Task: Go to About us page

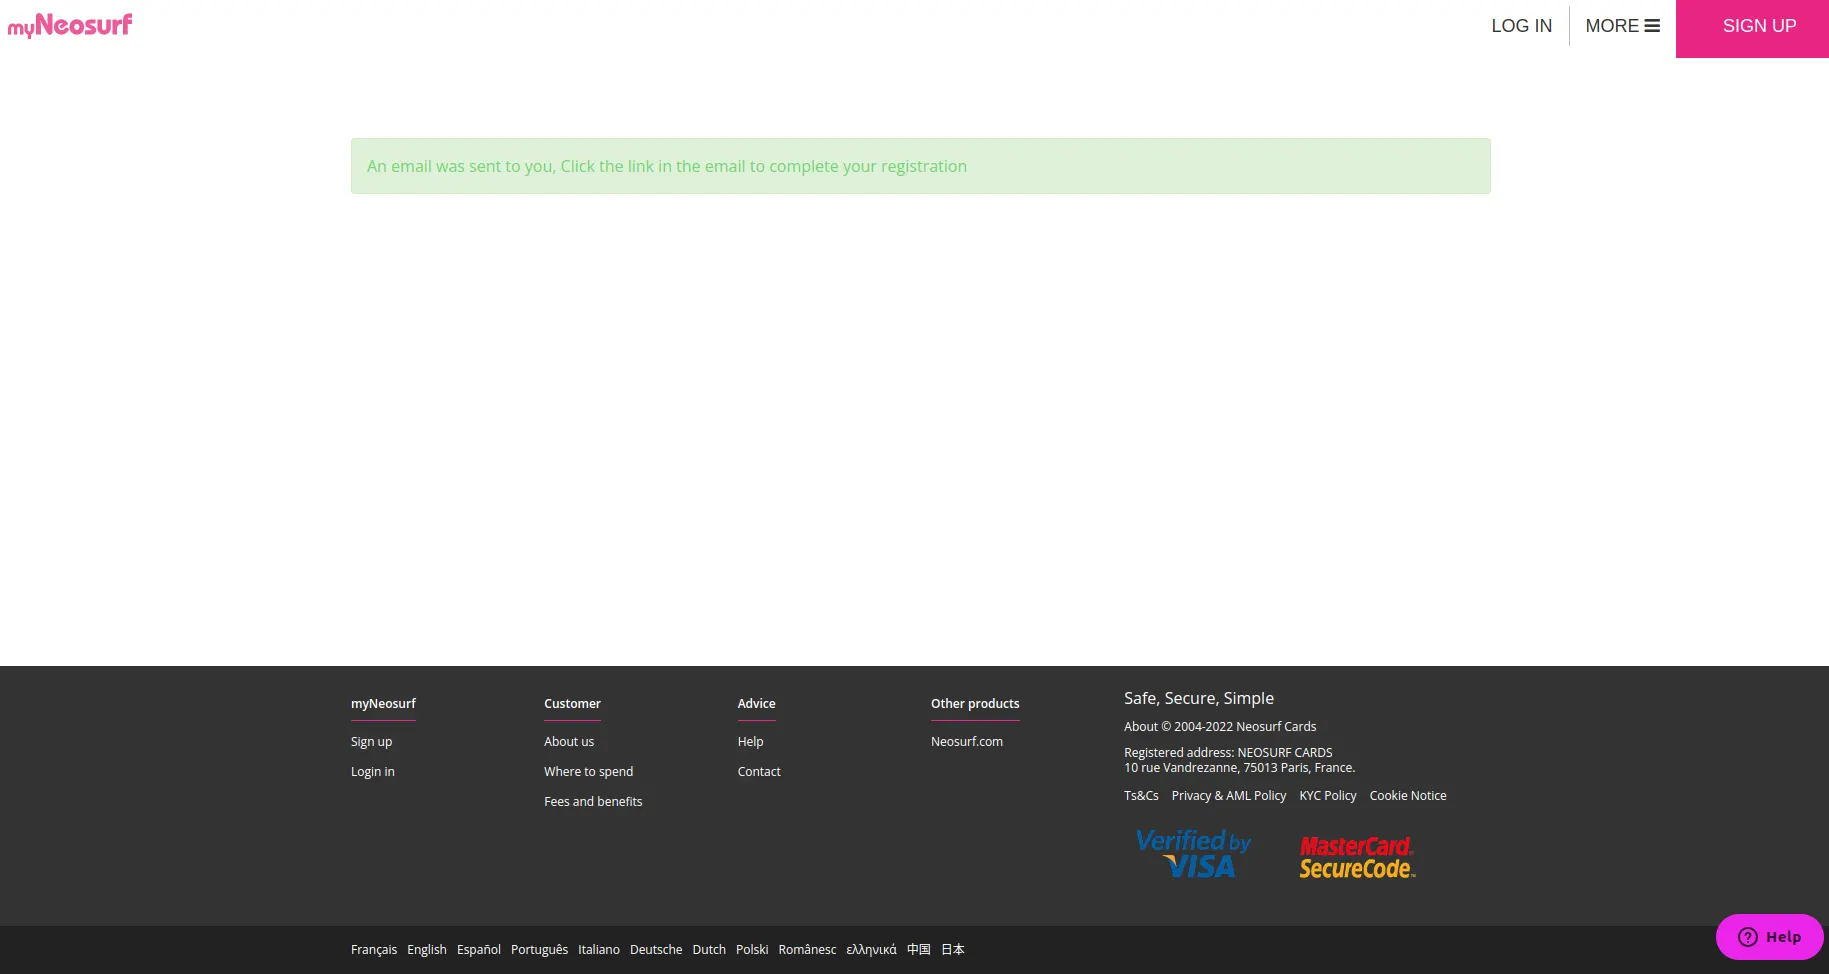Action: click(x=569, y=742)
